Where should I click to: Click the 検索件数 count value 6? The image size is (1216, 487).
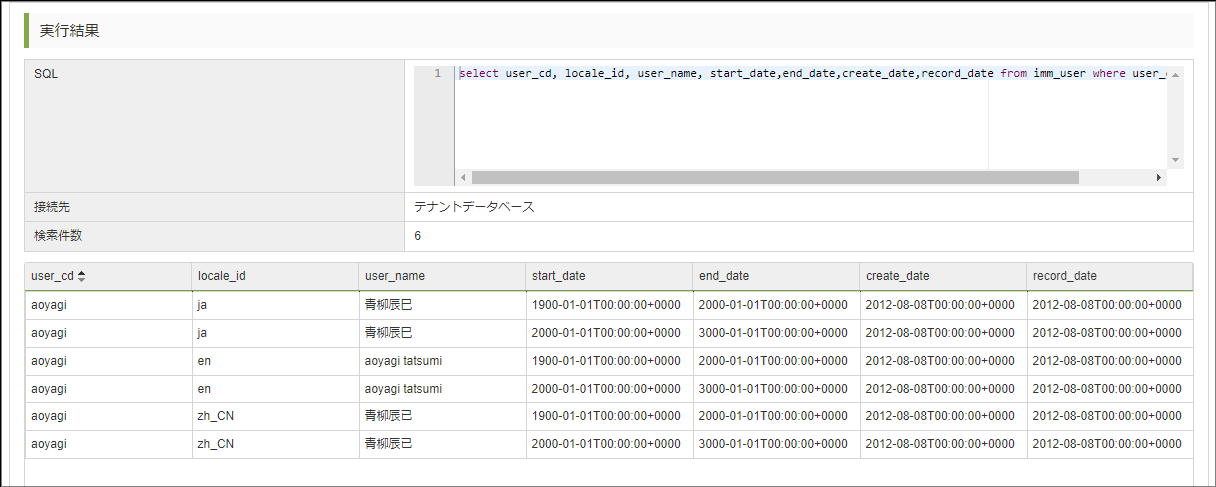pos(418,236)
